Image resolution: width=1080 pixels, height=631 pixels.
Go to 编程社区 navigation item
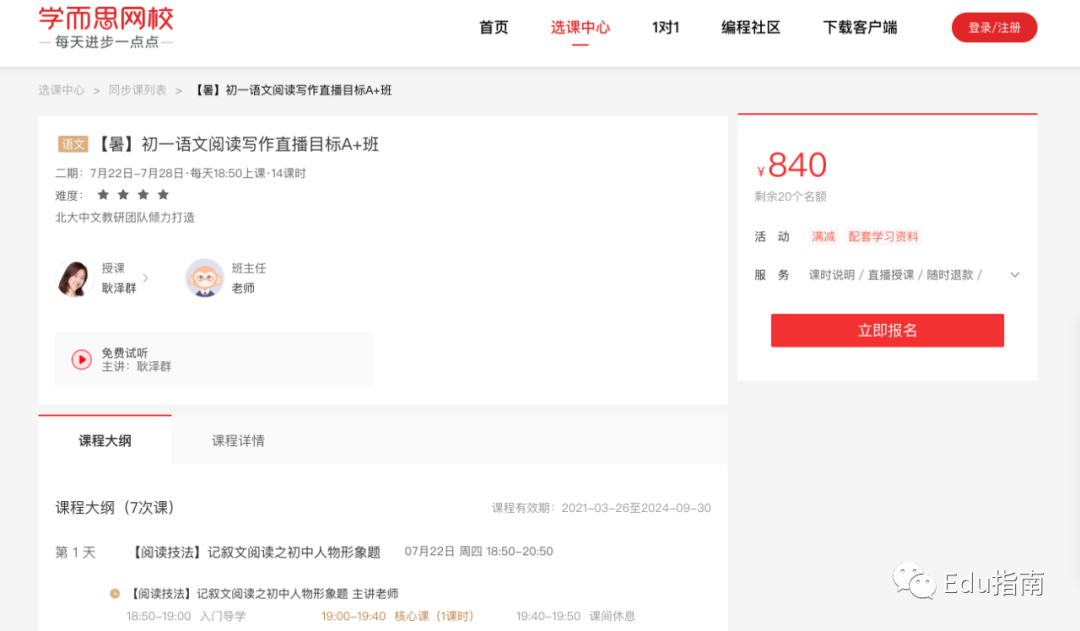(x=751, y=28)
